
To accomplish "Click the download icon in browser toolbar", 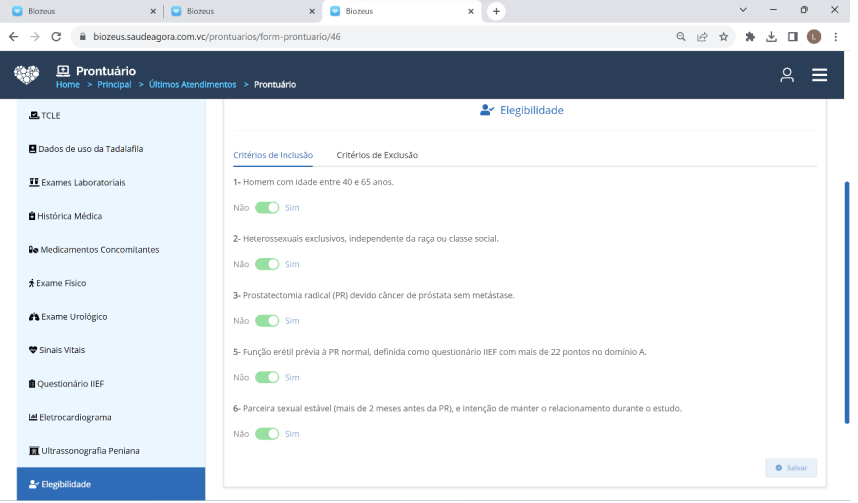I will (771, 36).
